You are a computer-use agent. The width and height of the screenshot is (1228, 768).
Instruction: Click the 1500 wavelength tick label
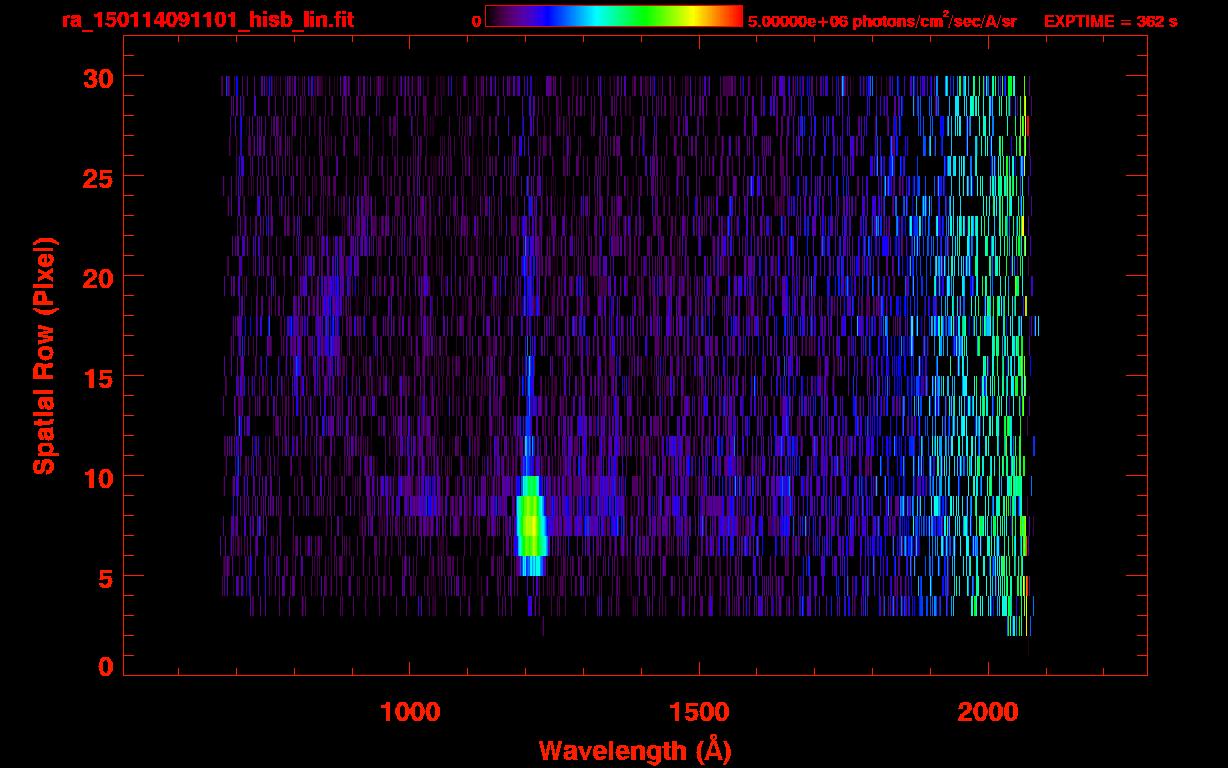698,712
